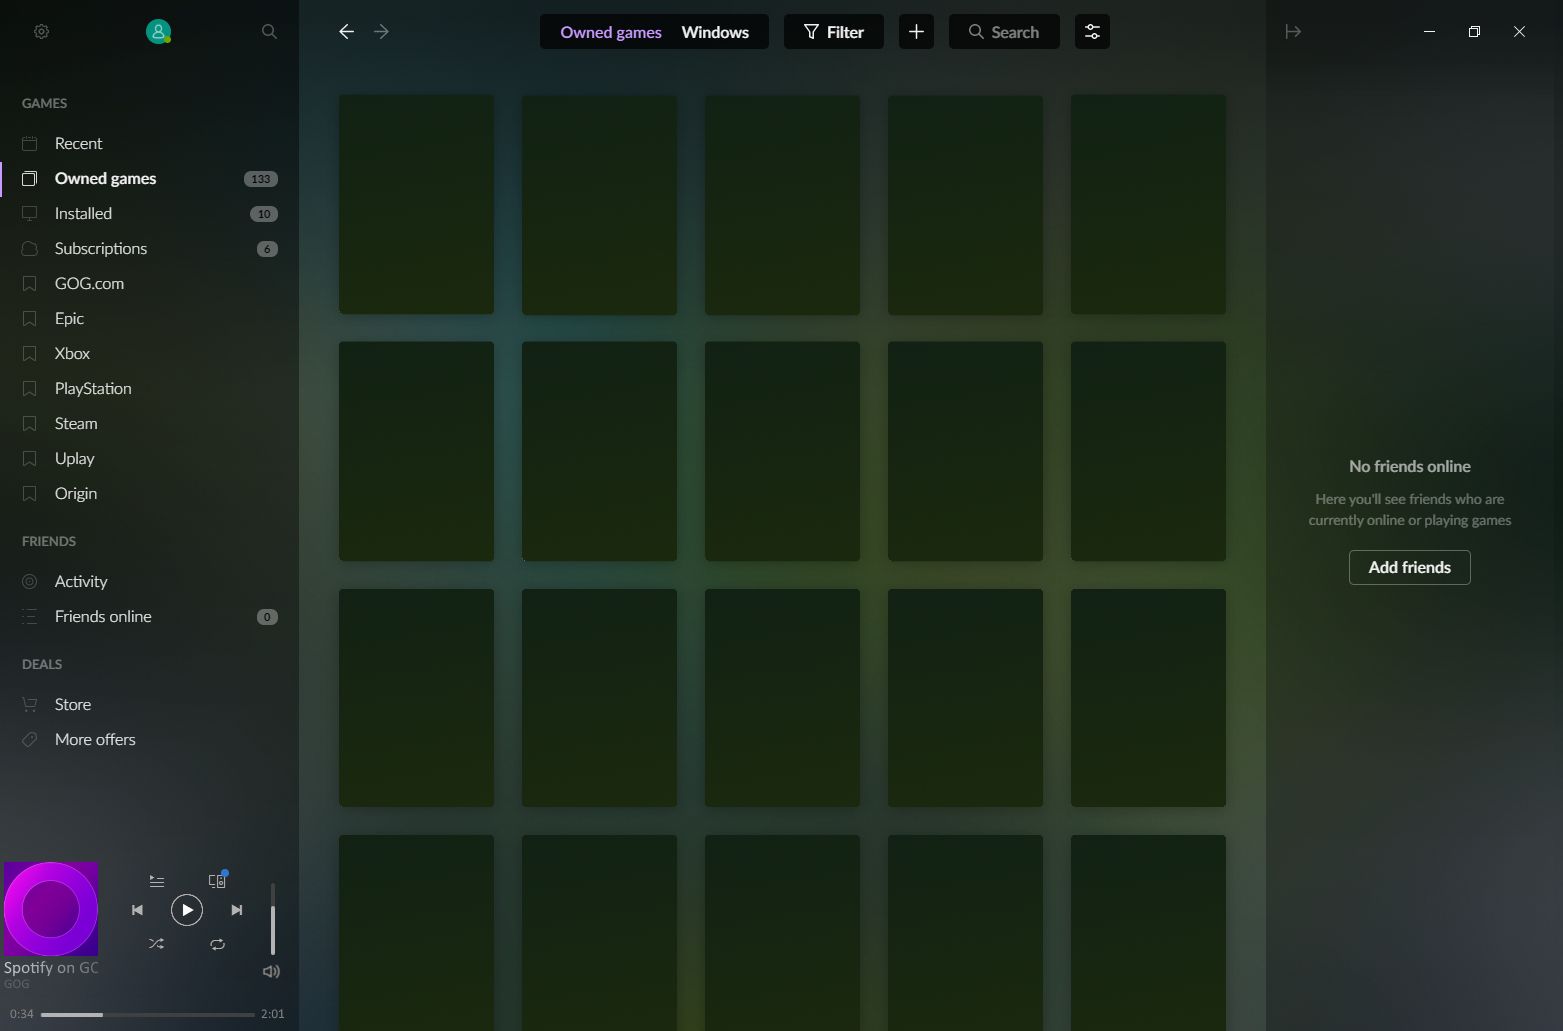Open the Spotify play queue icon
Image resolution: width=1563 pixels, height=1031 pixels.
pos(156,881)
